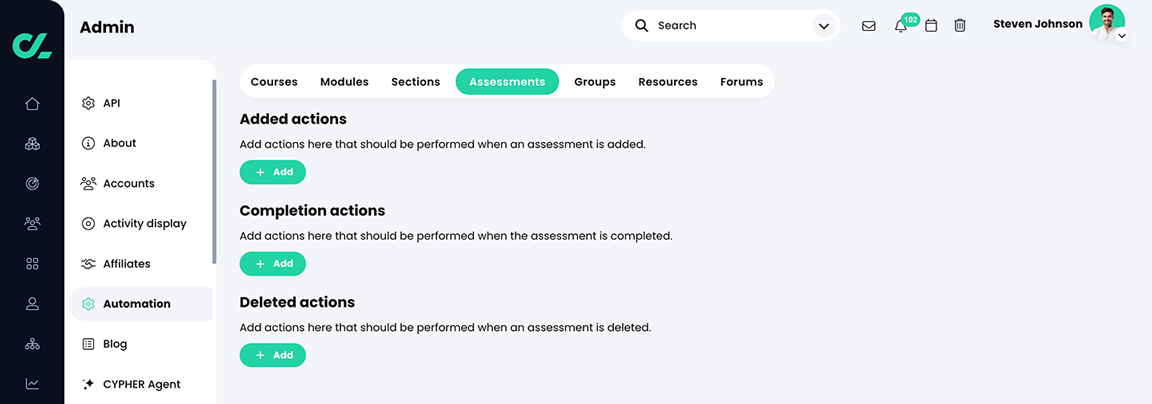
Task: Click Steven Johnson's profile avatar
Action: [1106, 22]
